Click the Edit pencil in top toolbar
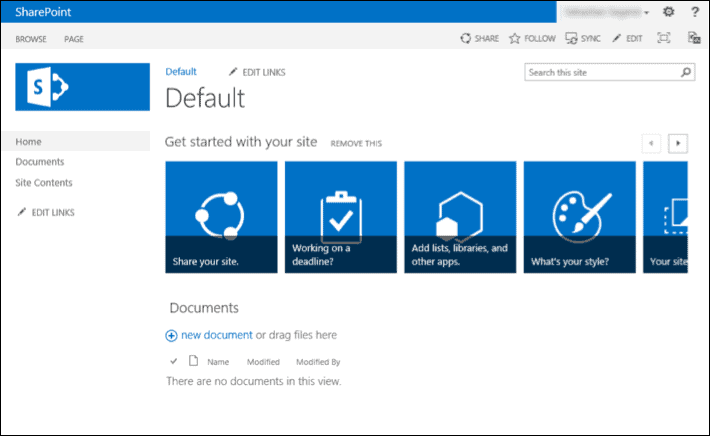 coord(616,38)
